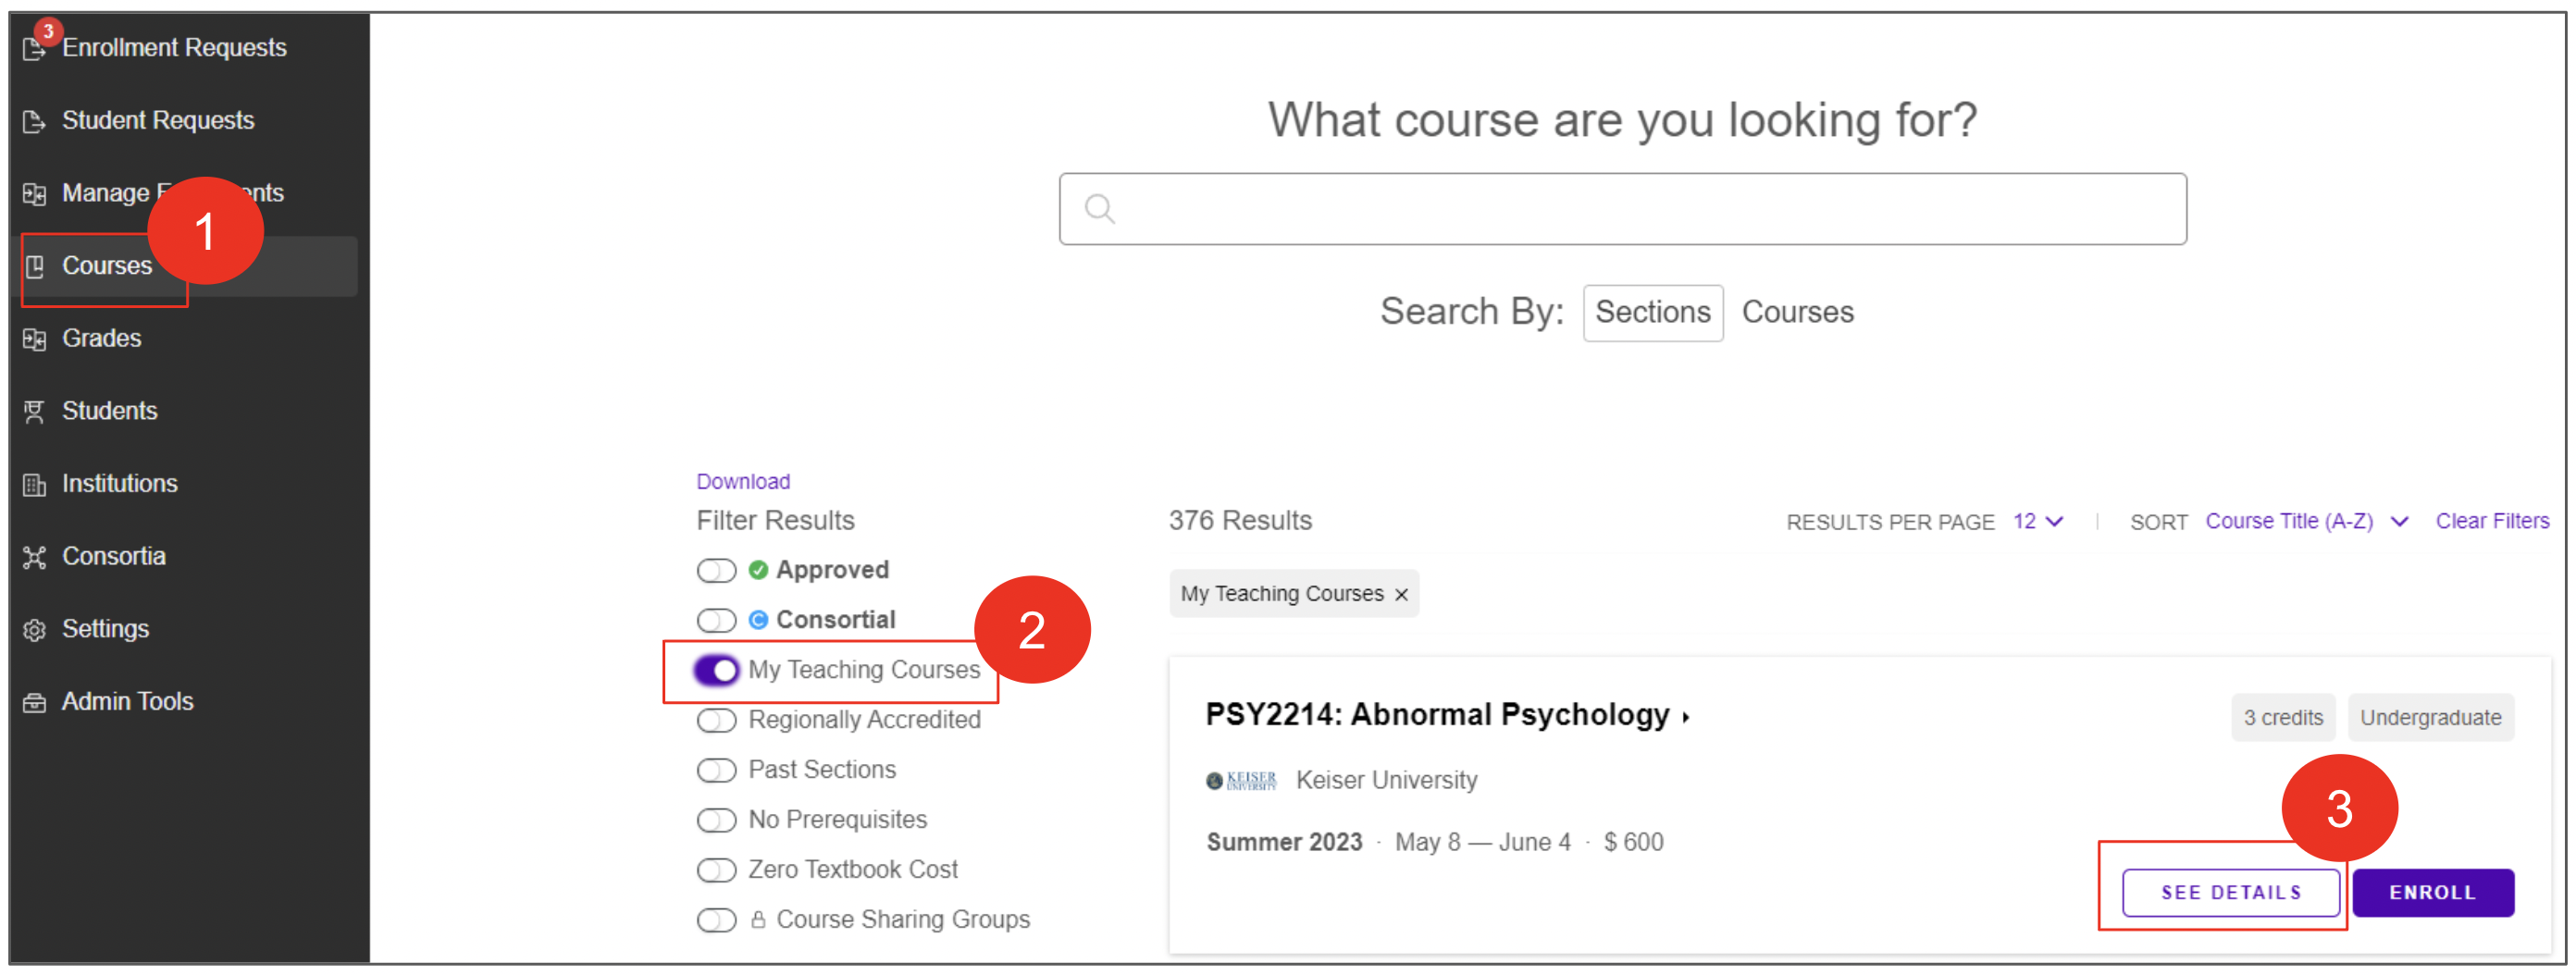2576x975 pixels.
Task: Click the Student Requests sidebar icon
Action: (35, 121)
